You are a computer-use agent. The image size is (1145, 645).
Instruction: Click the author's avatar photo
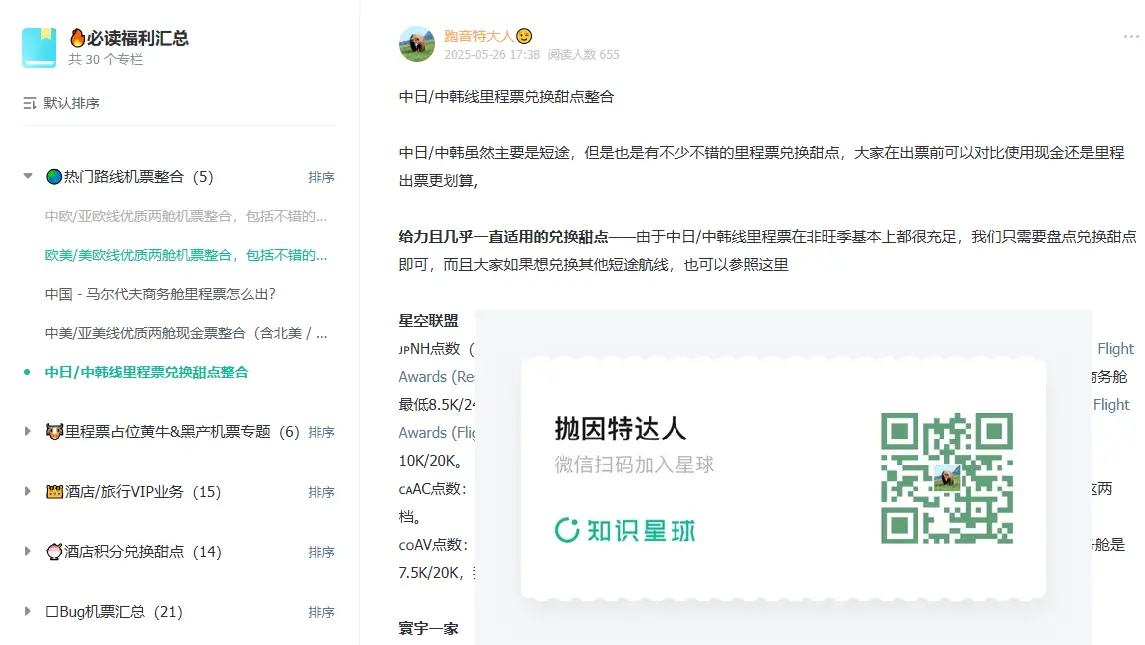(417, 44)
